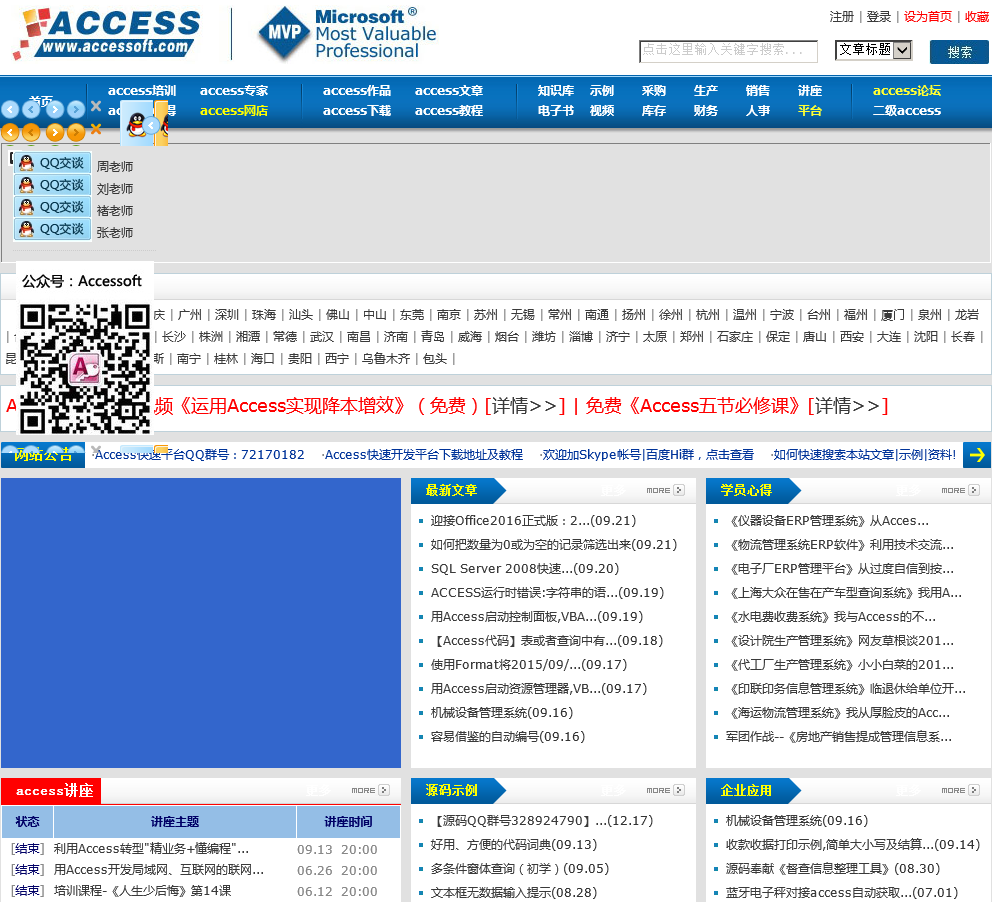Open access论坛 nav item
992x902 pixels.
(907, 90)
